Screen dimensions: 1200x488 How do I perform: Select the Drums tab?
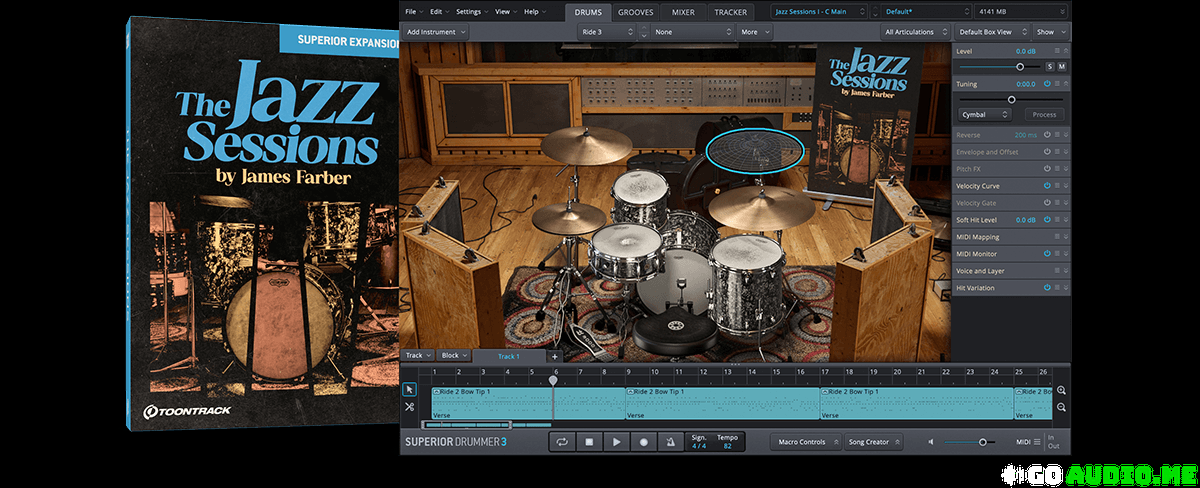(x=588, y=12)
